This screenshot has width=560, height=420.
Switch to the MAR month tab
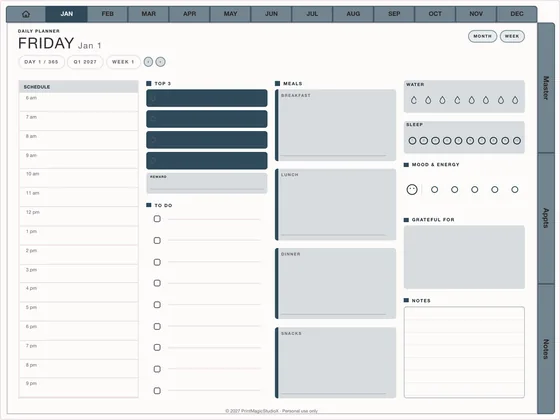pyautogui.click(x=149, y=14)
